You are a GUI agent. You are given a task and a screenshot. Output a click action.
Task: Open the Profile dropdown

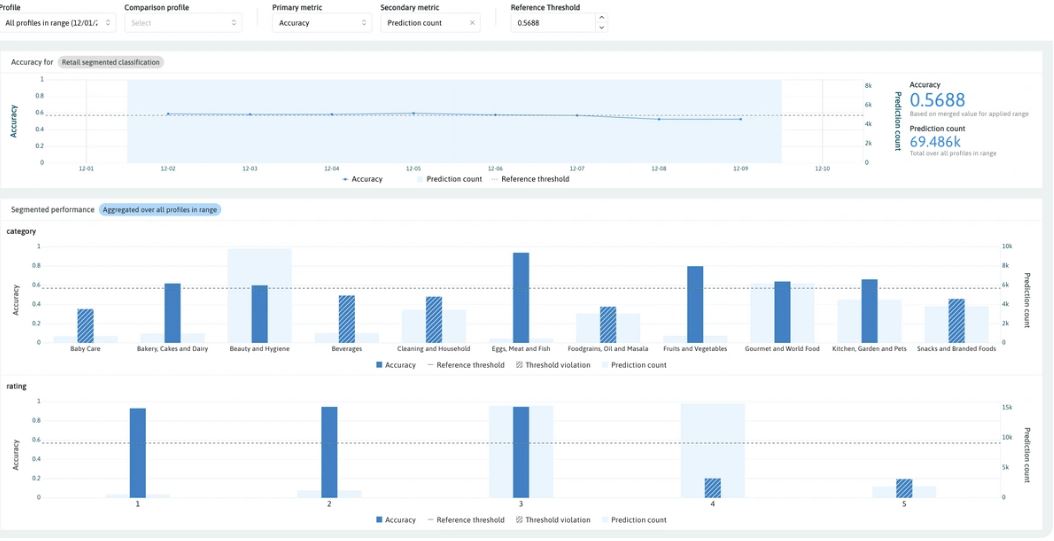coord(58,22)
